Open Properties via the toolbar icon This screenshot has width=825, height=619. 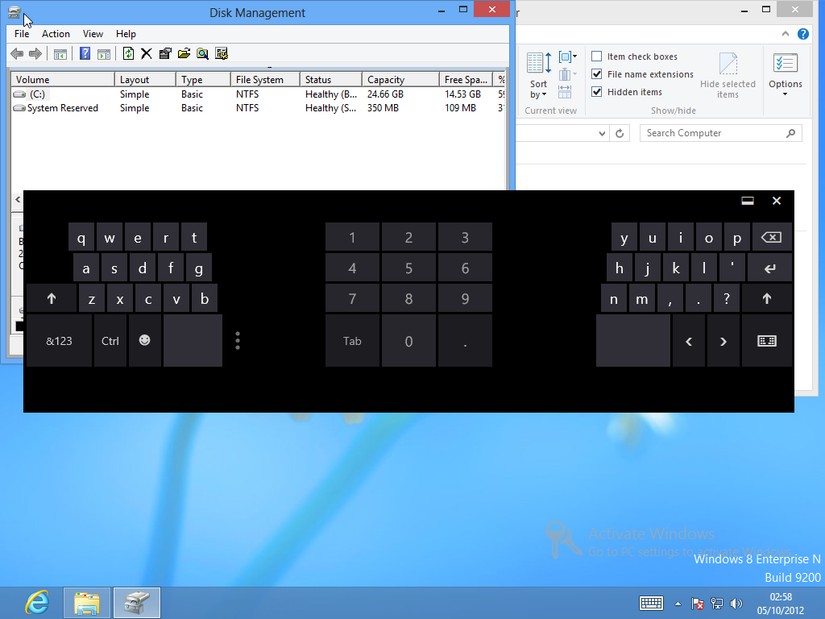coord(165,54)
